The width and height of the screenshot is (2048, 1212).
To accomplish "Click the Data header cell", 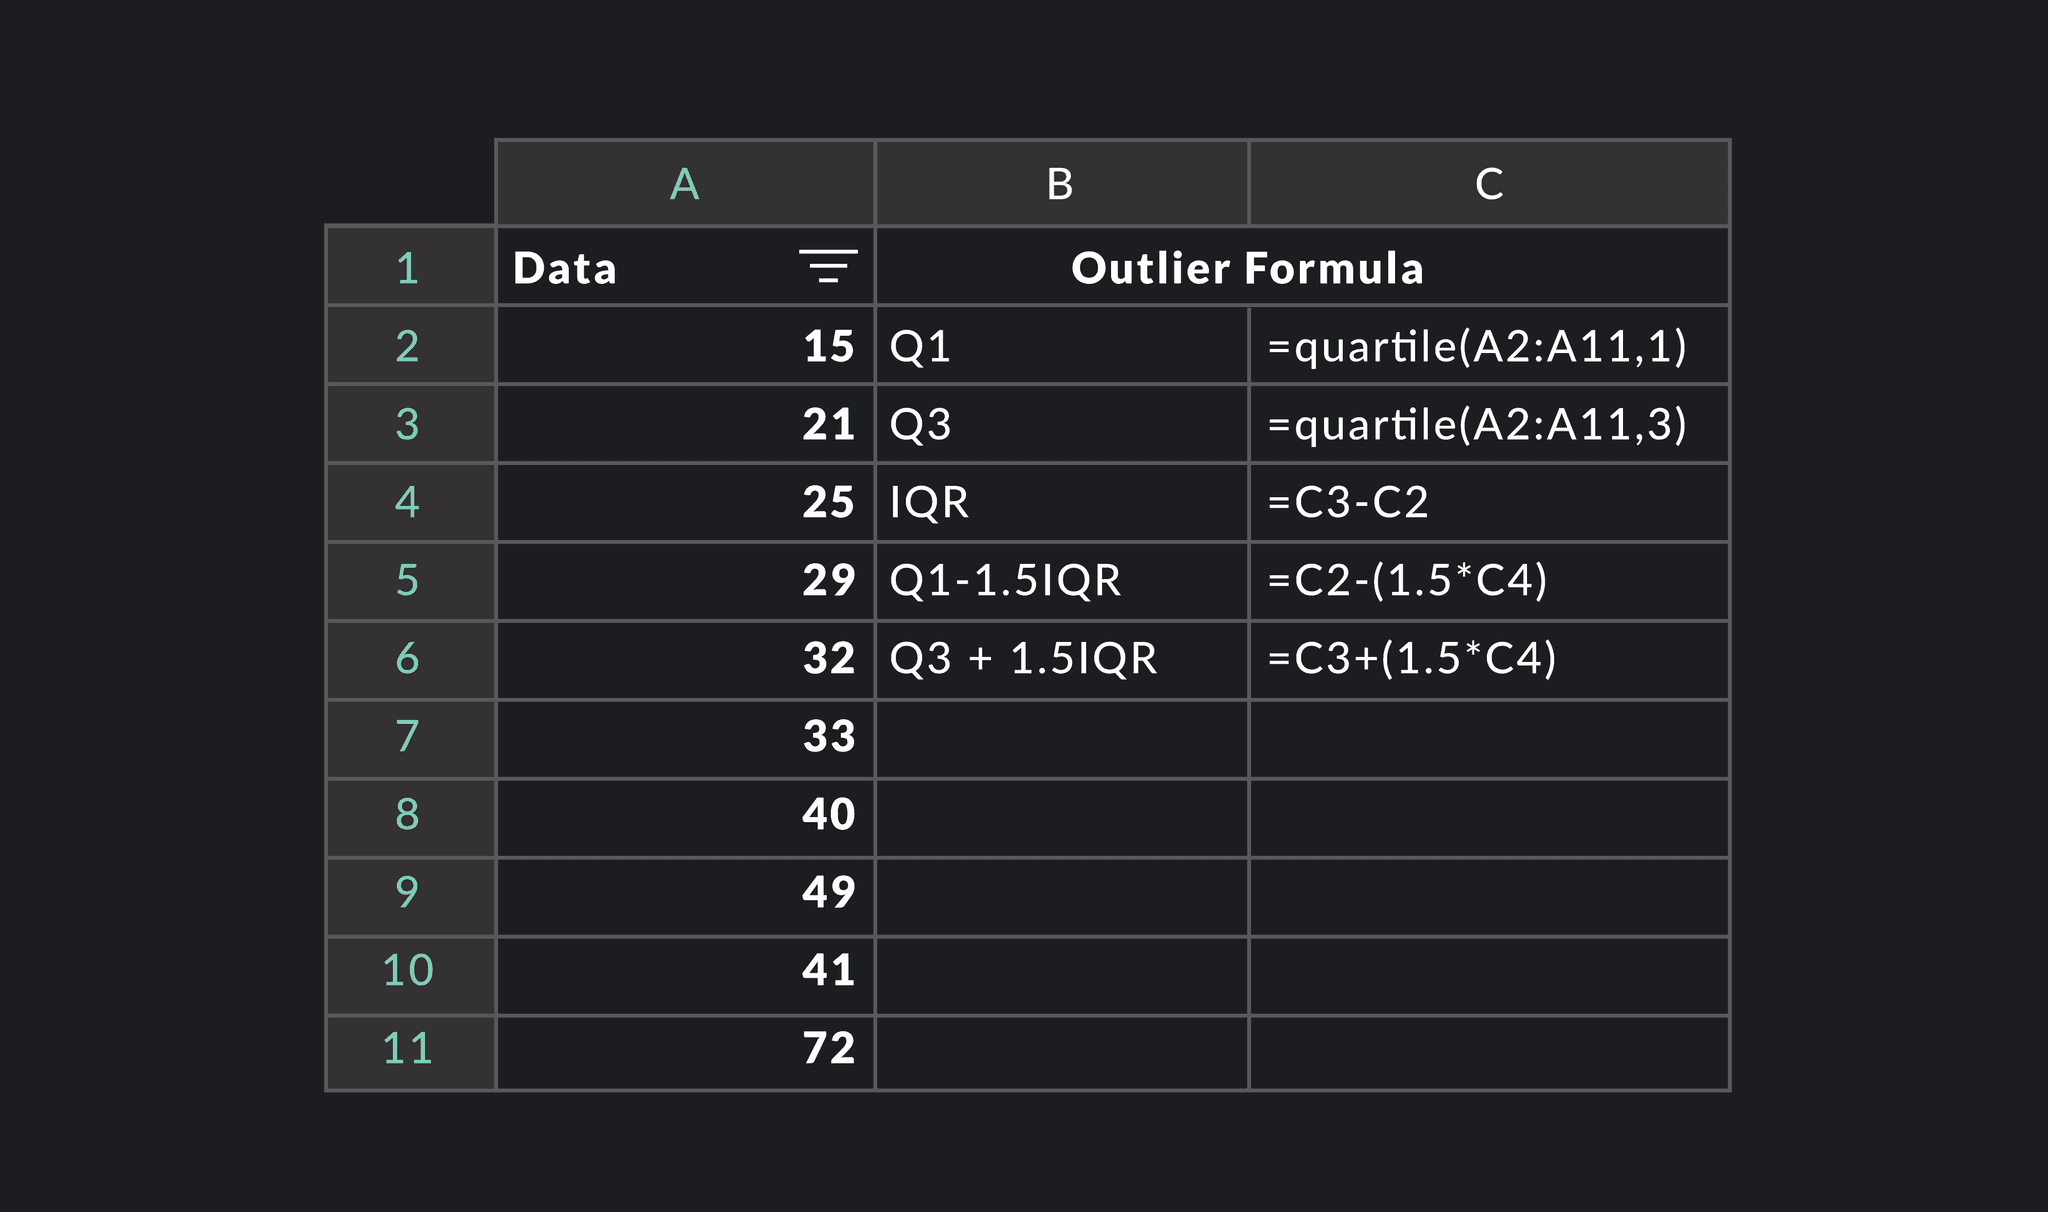I will 640,267.
